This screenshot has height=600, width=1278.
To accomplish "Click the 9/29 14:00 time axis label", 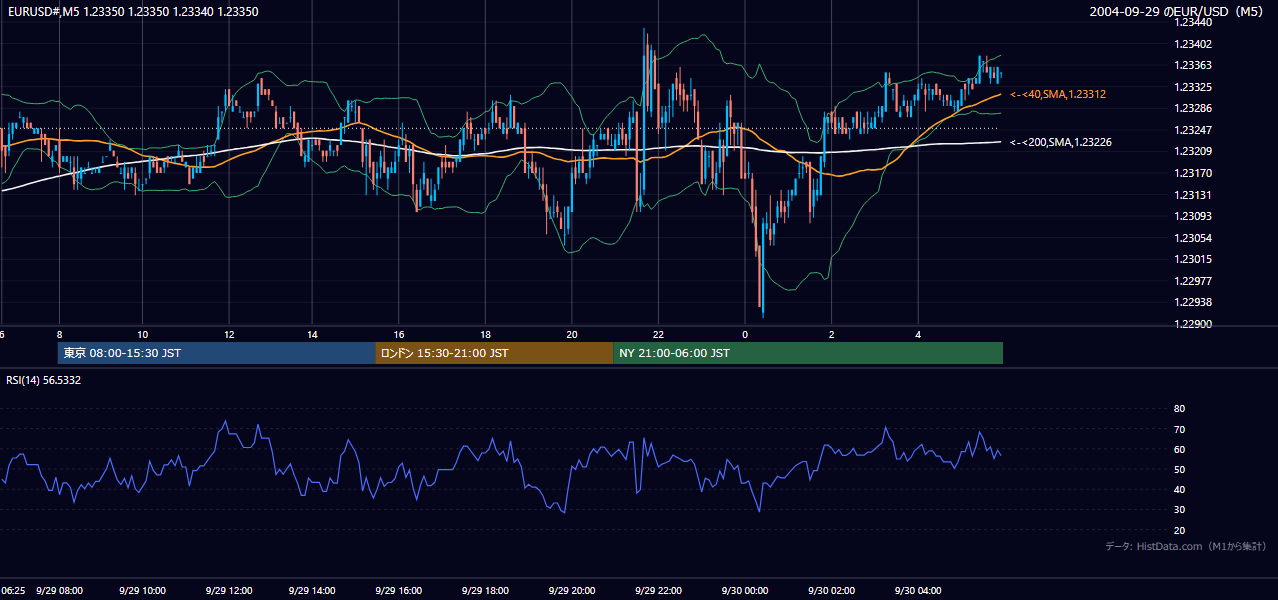I will point(314,591).
